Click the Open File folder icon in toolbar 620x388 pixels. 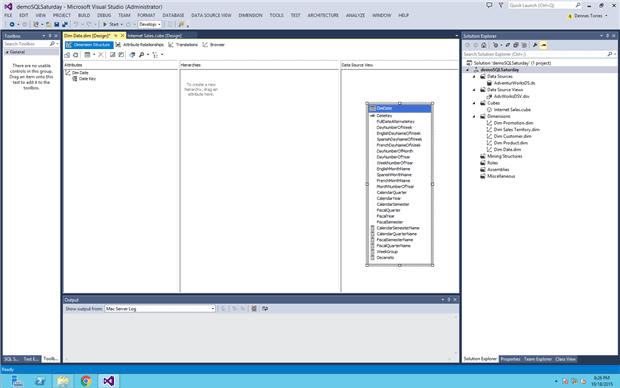48,25
